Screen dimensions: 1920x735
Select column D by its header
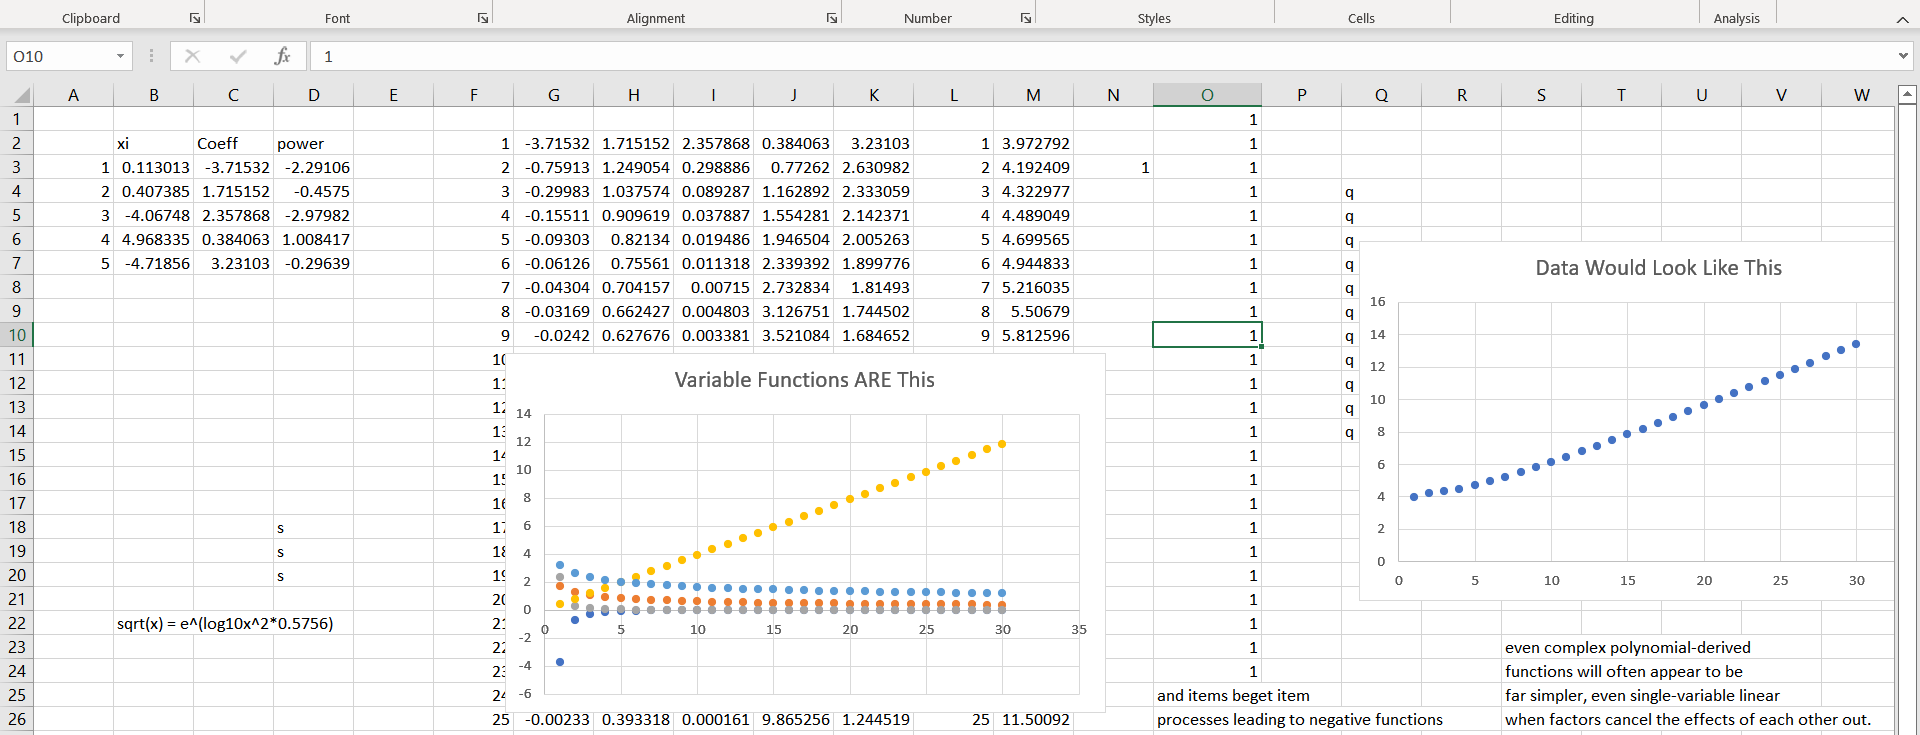tap(313, 95)
